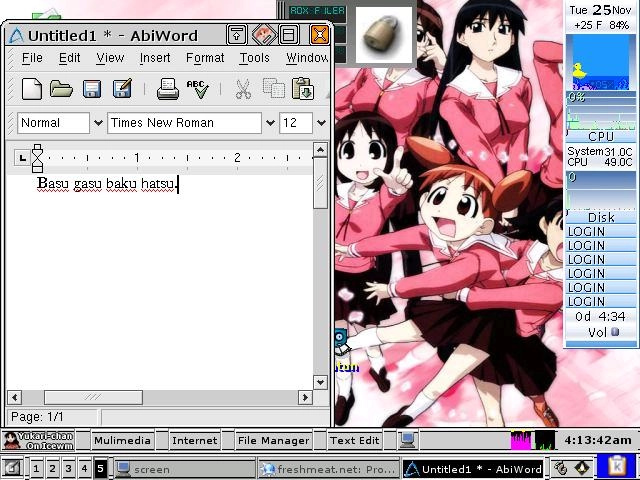Create a new document with the blank page icon

pos(32,89)
